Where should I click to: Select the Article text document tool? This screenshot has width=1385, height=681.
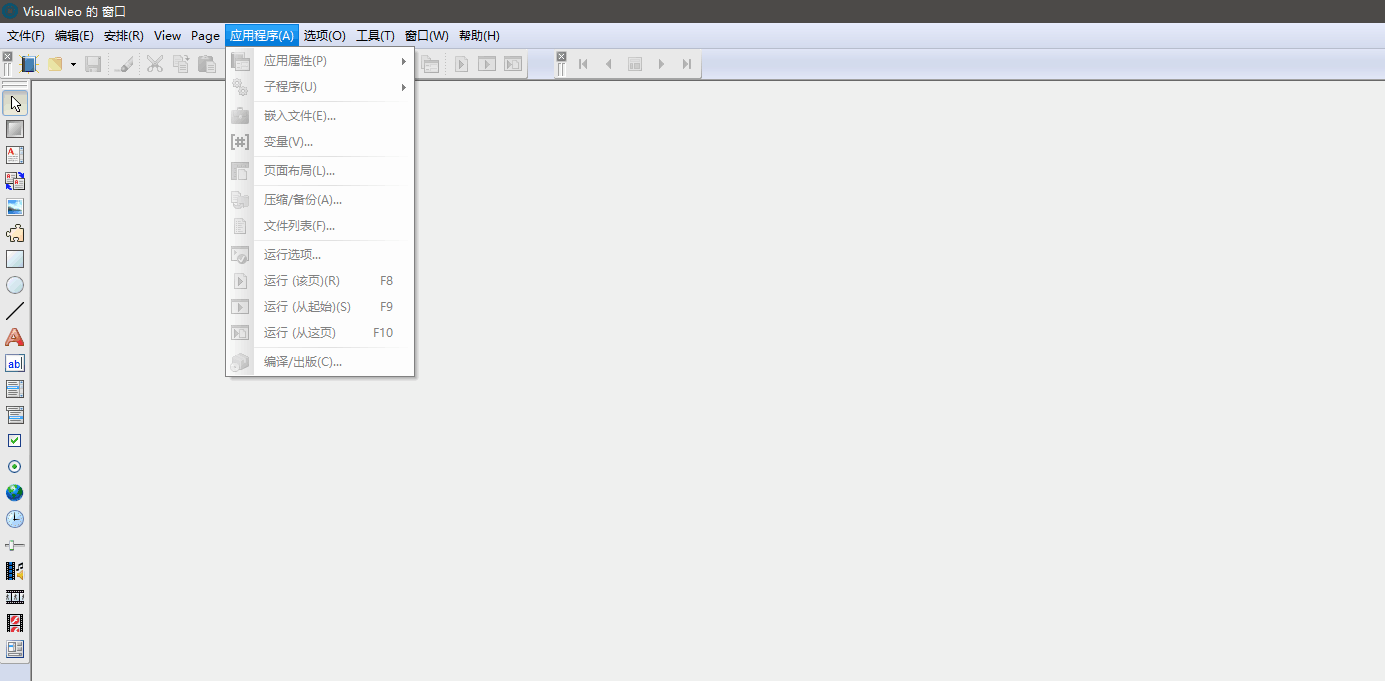click(15, 155)
